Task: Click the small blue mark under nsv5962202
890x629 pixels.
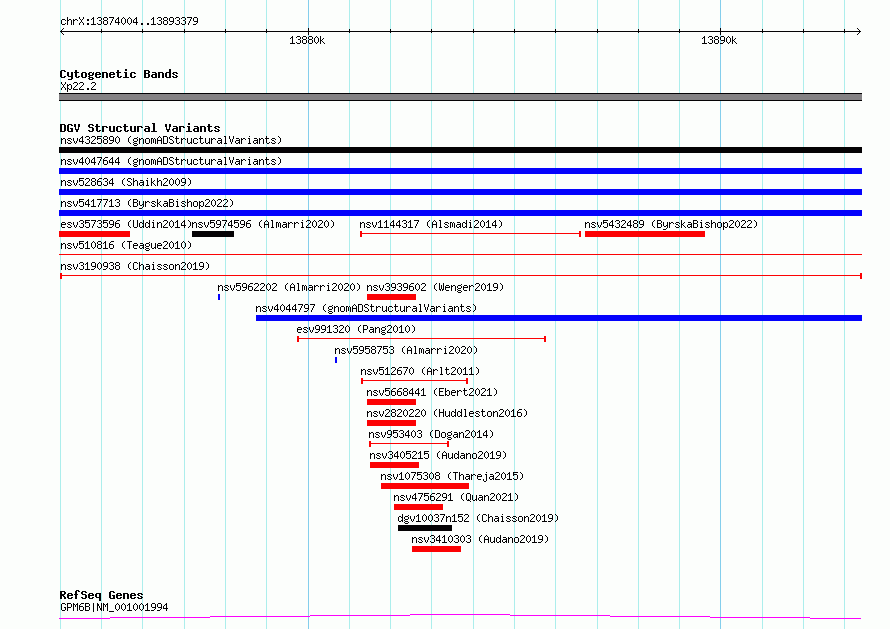Action: click(x=219, y=297)
